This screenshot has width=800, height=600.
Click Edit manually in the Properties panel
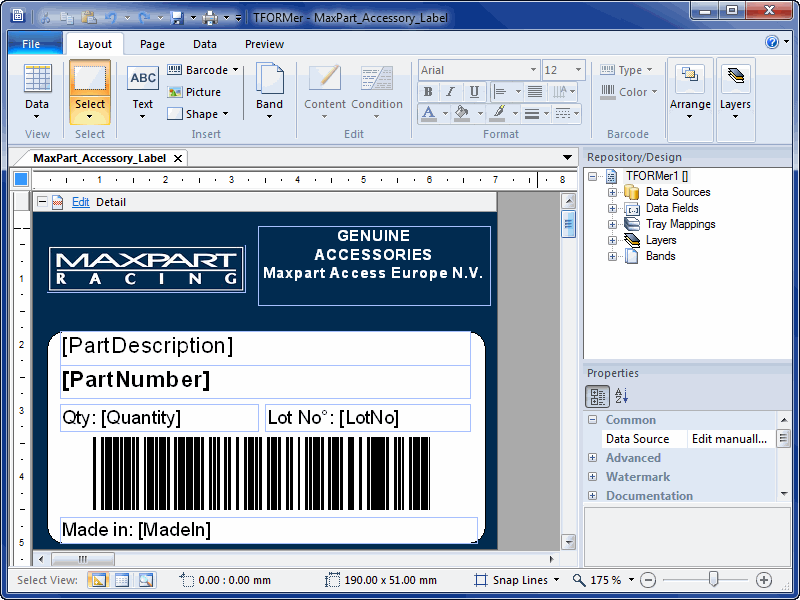pos(730,438)
